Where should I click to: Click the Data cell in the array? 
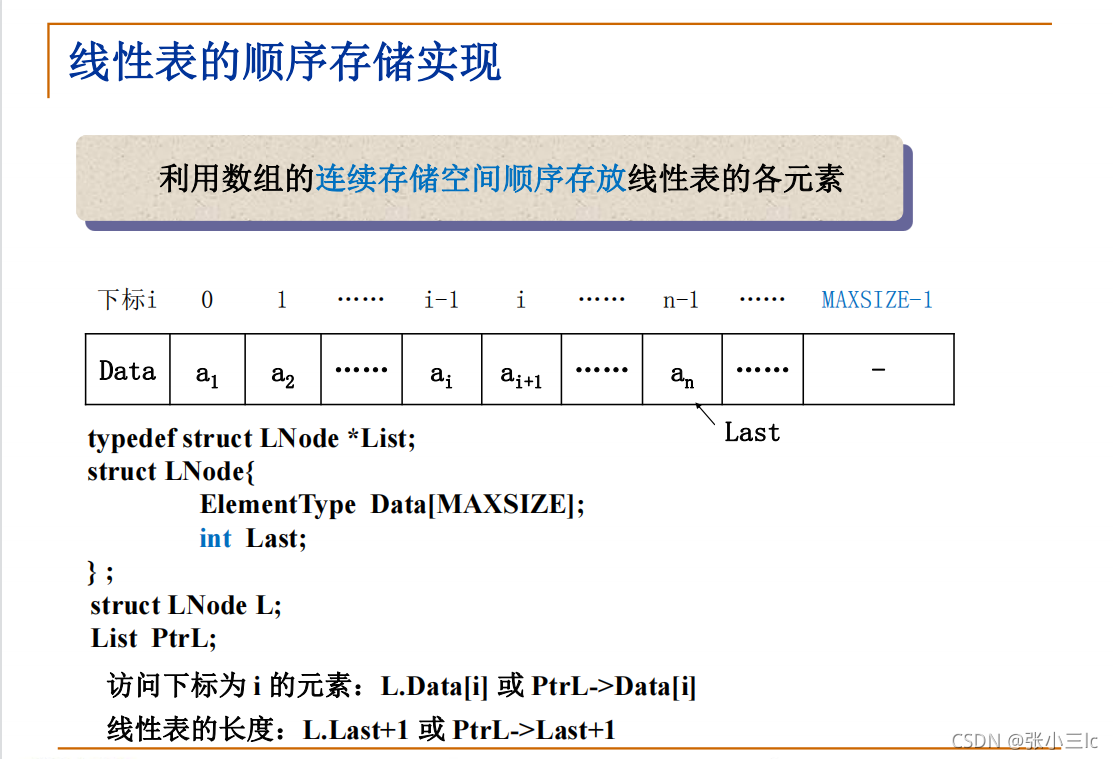pyautogui.click(x=128, y=370)
